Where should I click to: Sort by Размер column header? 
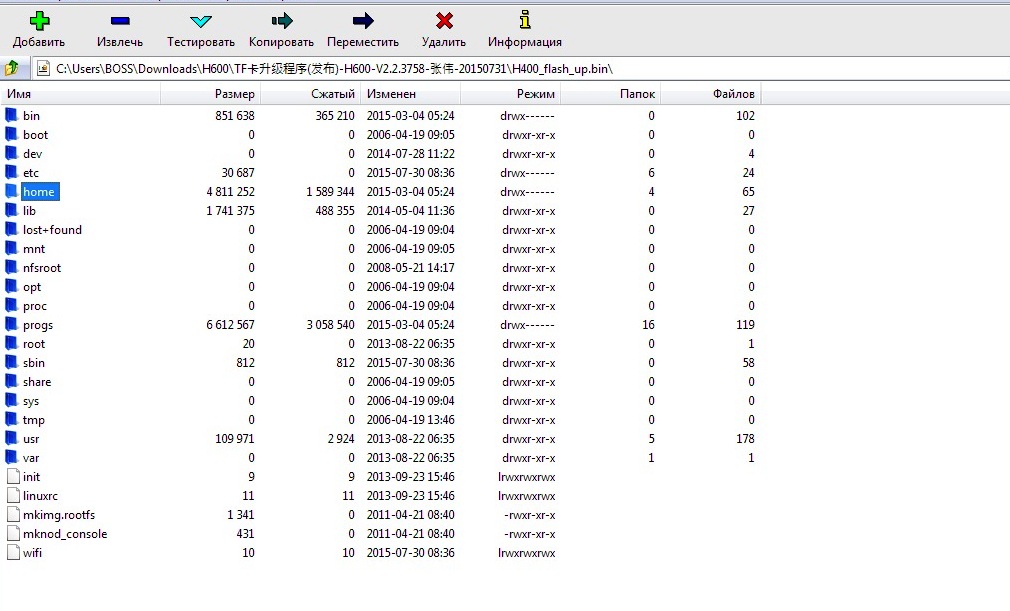210,94
